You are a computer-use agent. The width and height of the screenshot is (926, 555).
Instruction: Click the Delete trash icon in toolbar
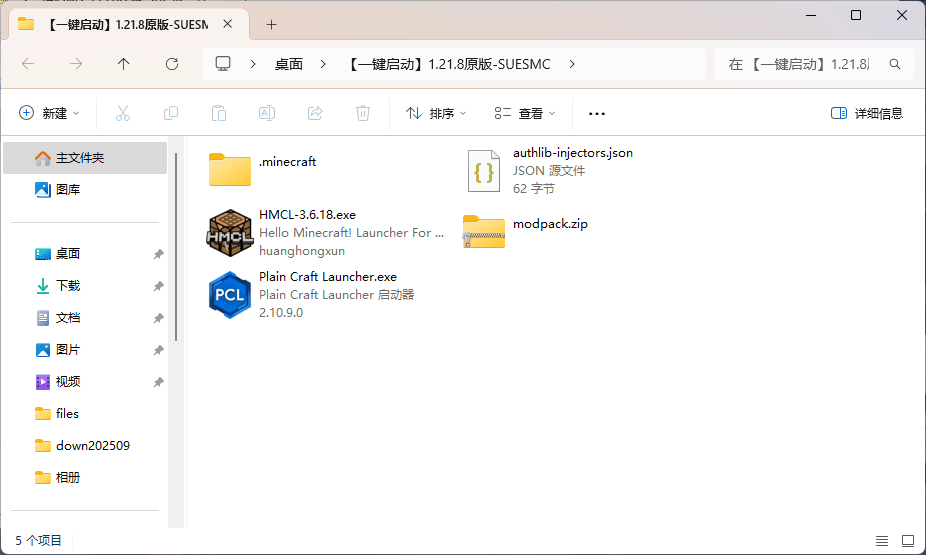click(x=364, y=113)
